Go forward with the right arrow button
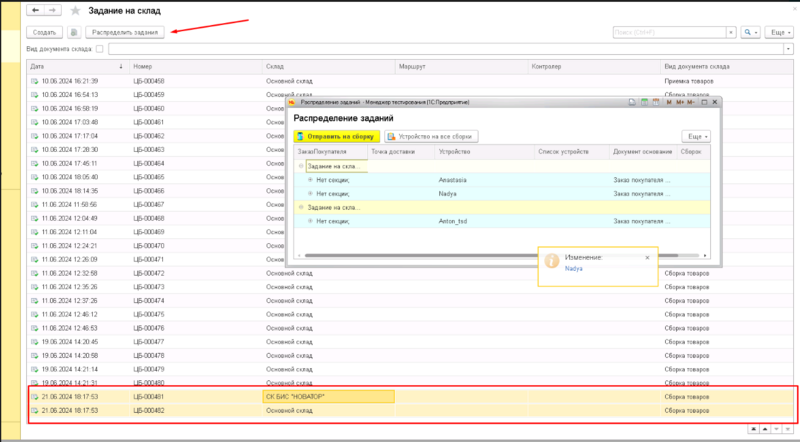The width and height of the screenshot is (800, 442). (52, 10)
